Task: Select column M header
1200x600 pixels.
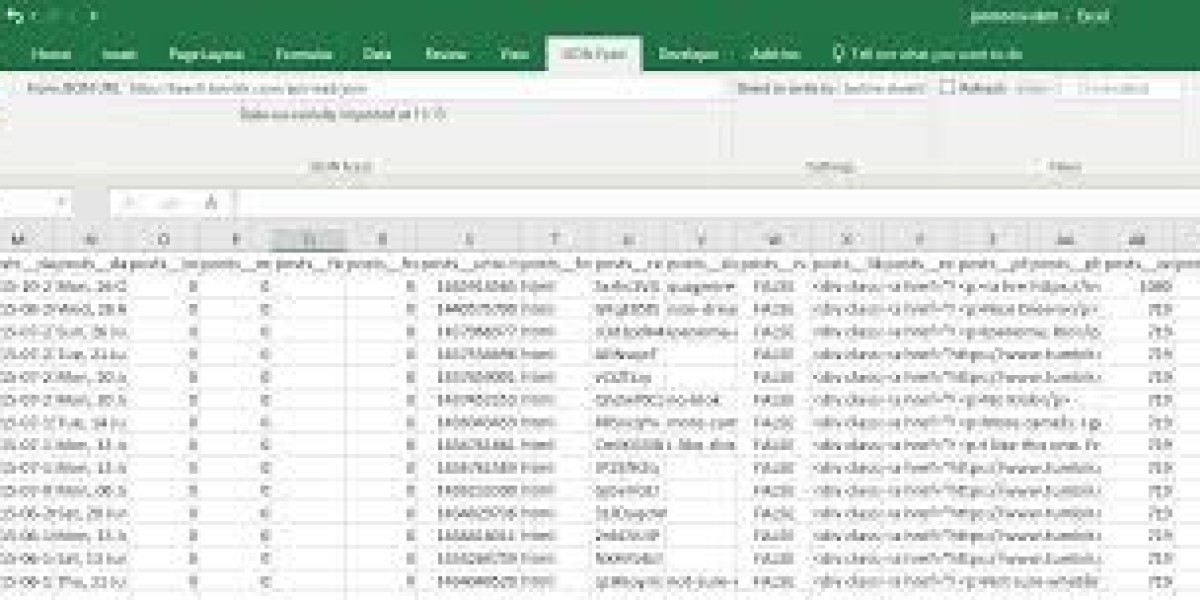Action: [19, 241]
